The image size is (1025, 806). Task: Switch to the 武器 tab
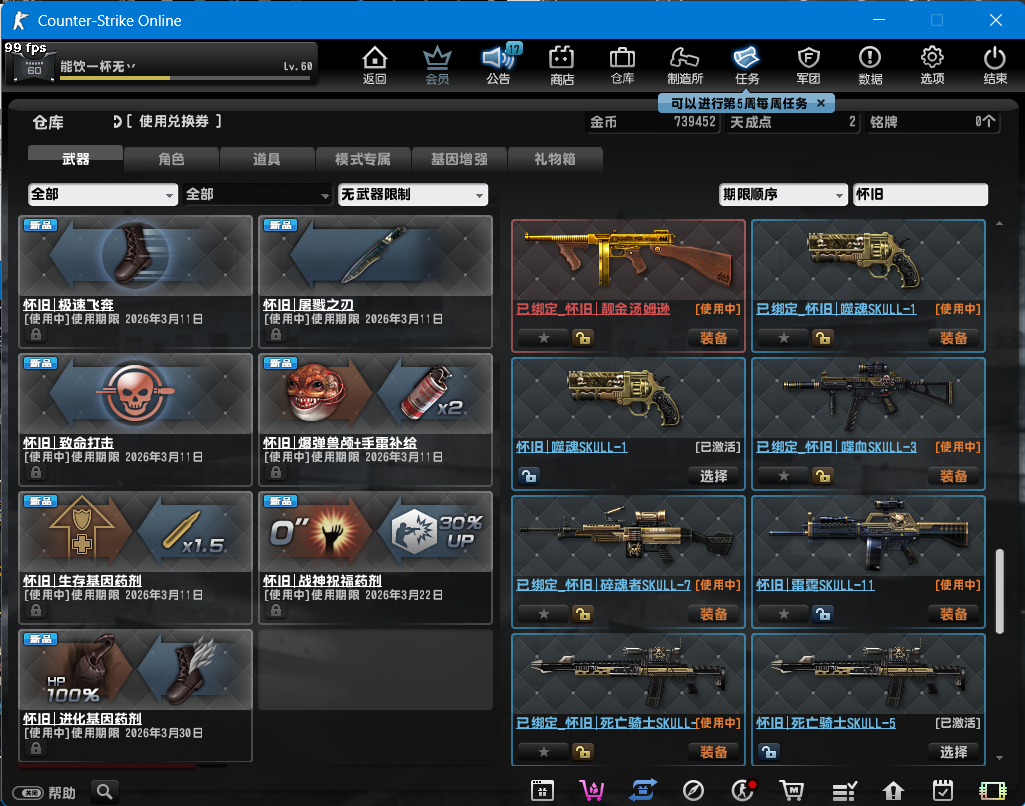pyautogui.click(x=75, y=158)
